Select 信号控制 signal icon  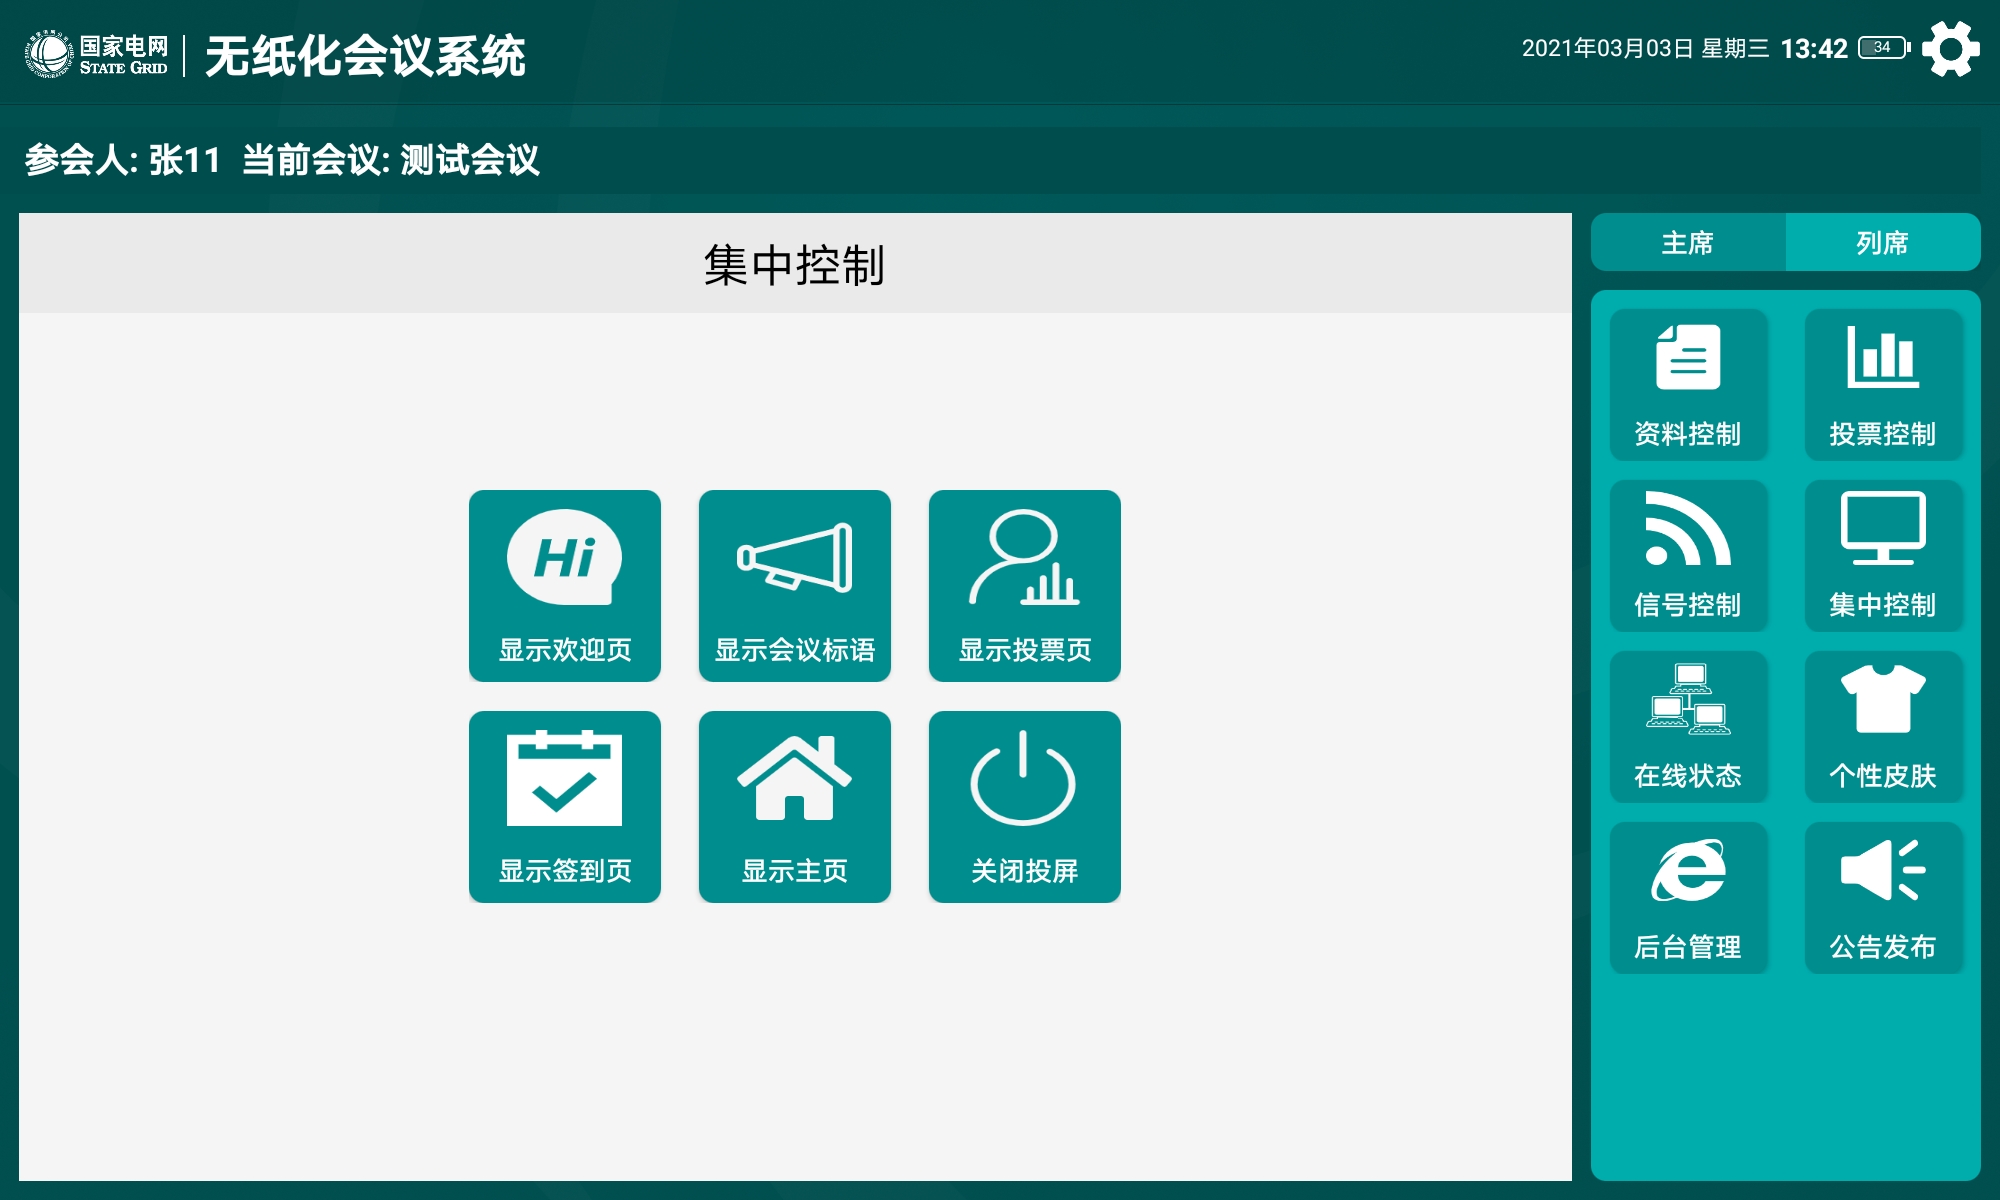[1688, 556]
